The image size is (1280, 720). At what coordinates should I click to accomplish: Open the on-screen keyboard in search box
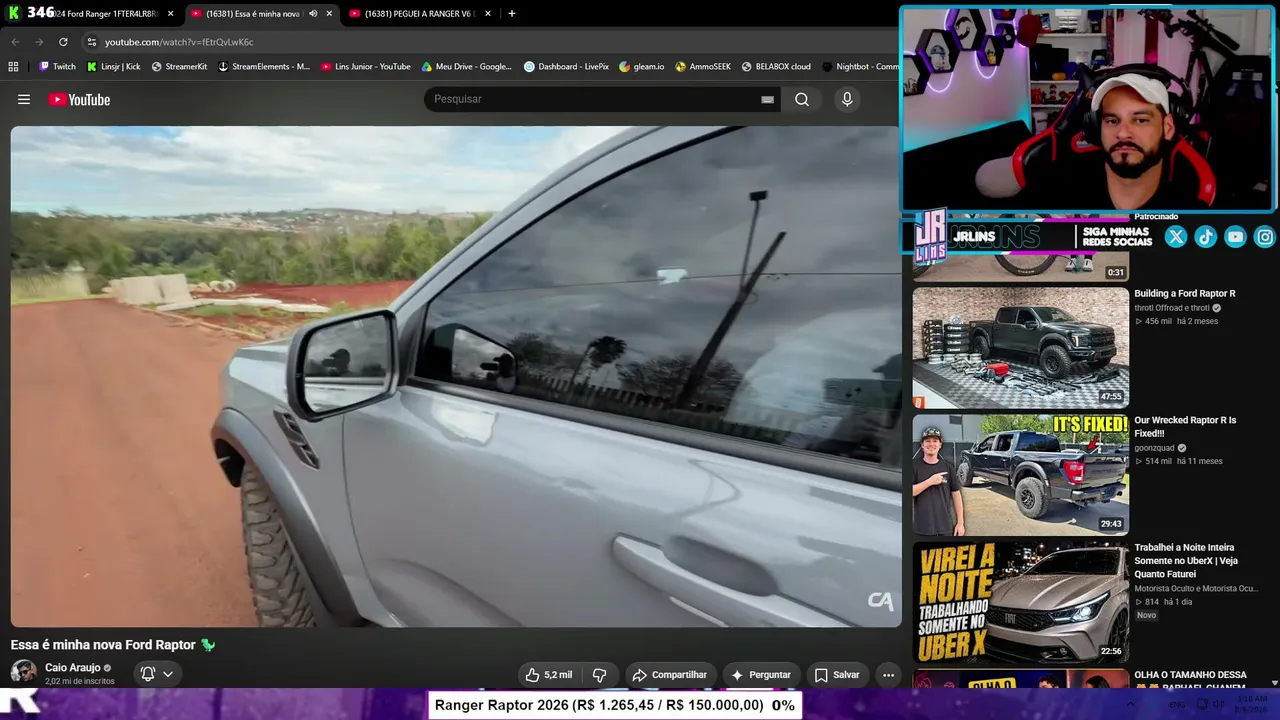click(767, 99)
